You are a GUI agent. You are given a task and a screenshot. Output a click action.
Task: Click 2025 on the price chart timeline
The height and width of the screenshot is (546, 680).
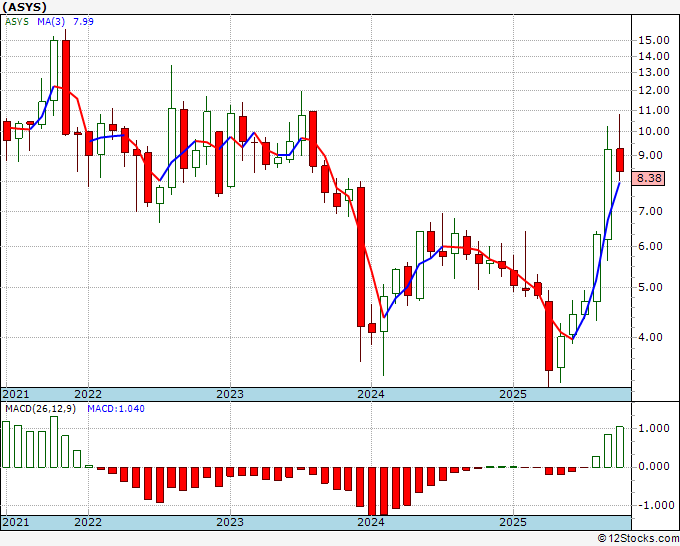[x=513, y=395]
